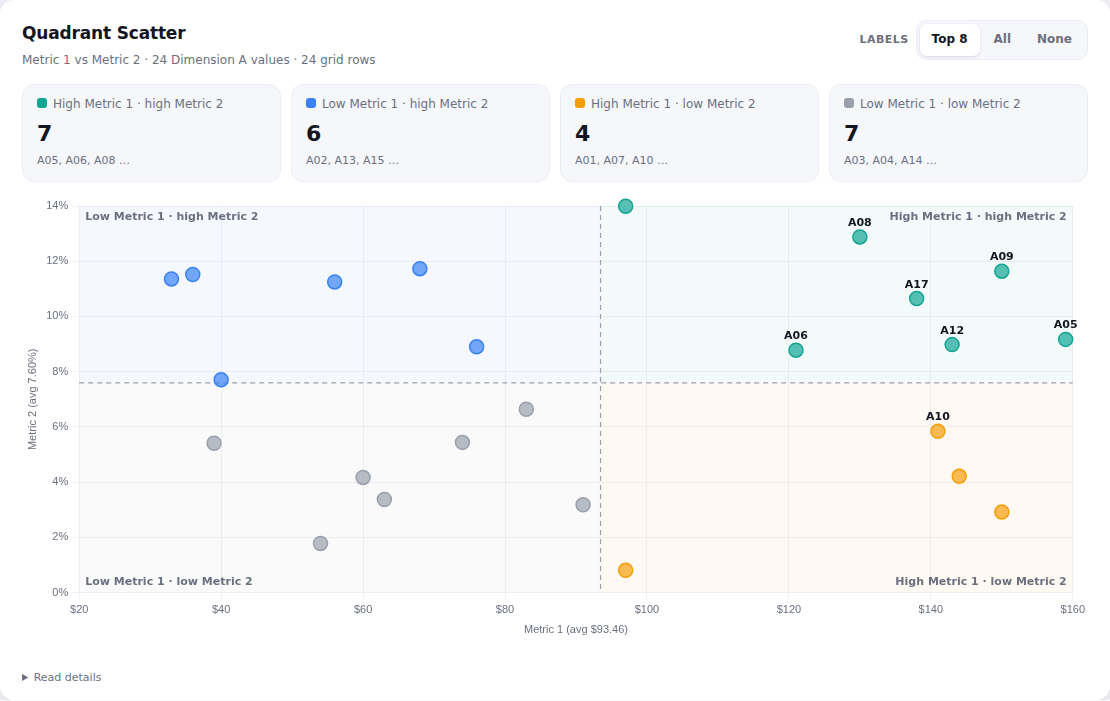The height and width of the screenshot is (701, 1110).
Task: Click the Metric 1 (avg $93.46) axis title
Action: point(576,629)
